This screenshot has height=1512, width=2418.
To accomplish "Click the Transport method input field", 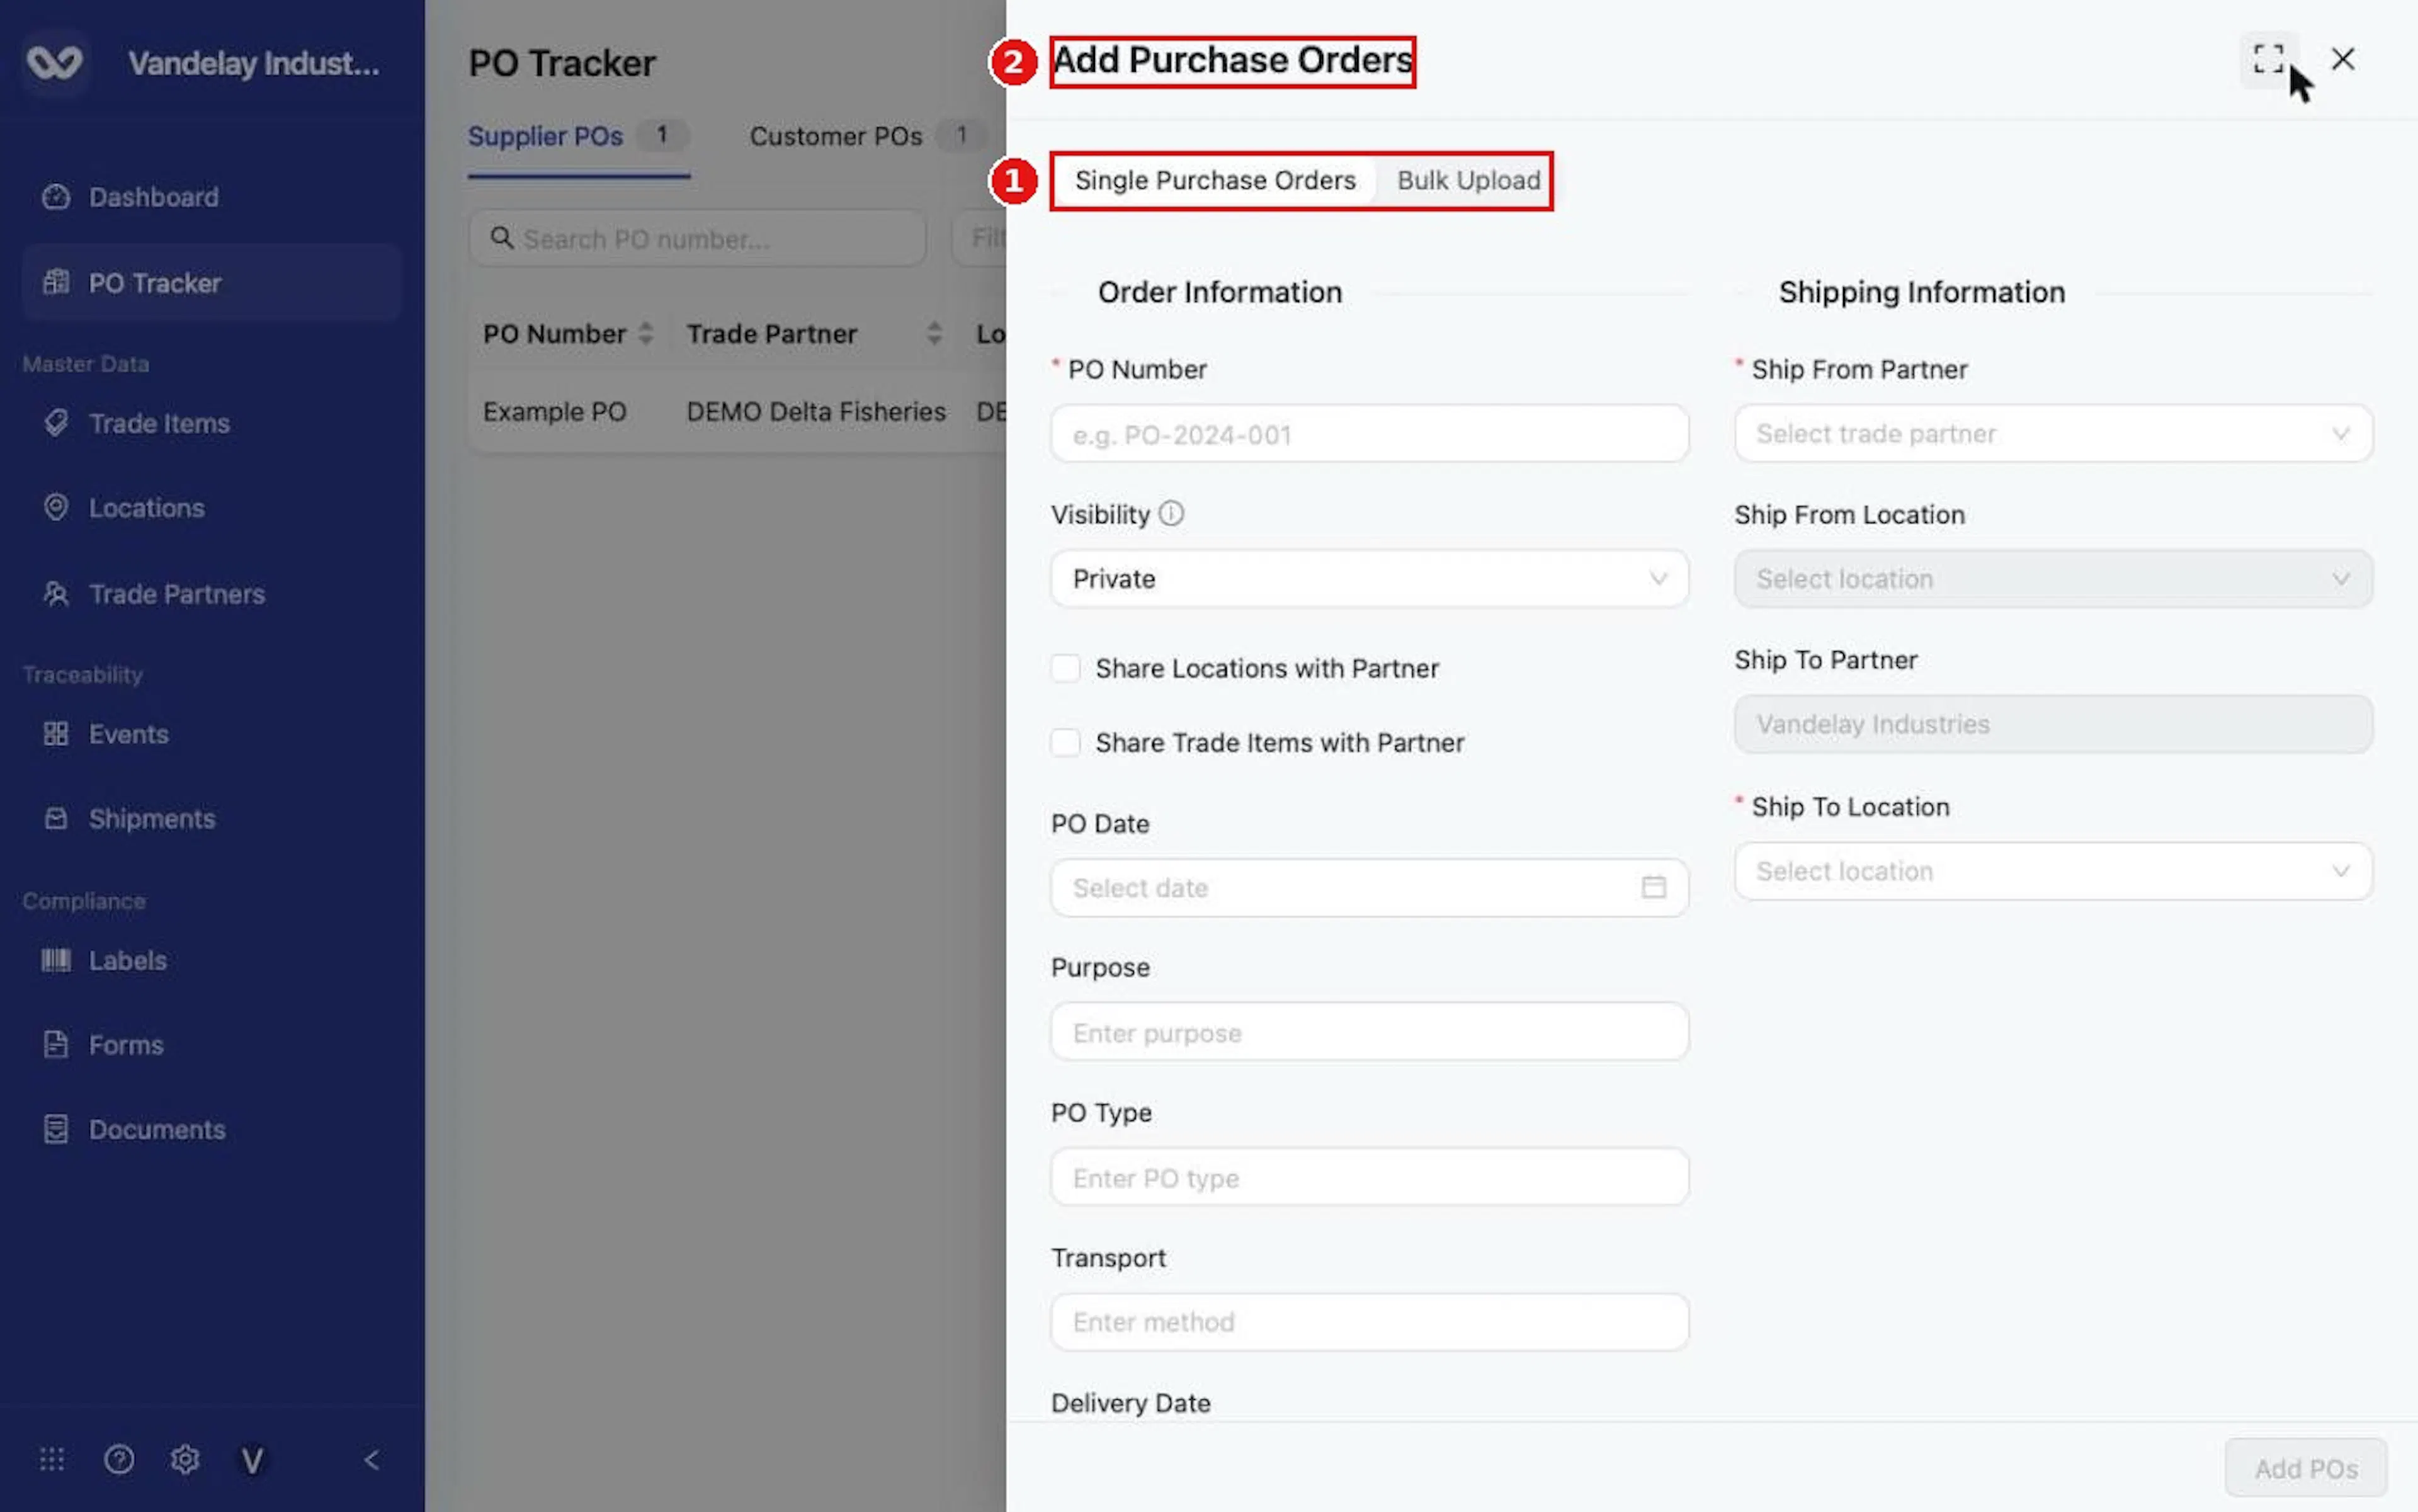I will point(1369,1322).
